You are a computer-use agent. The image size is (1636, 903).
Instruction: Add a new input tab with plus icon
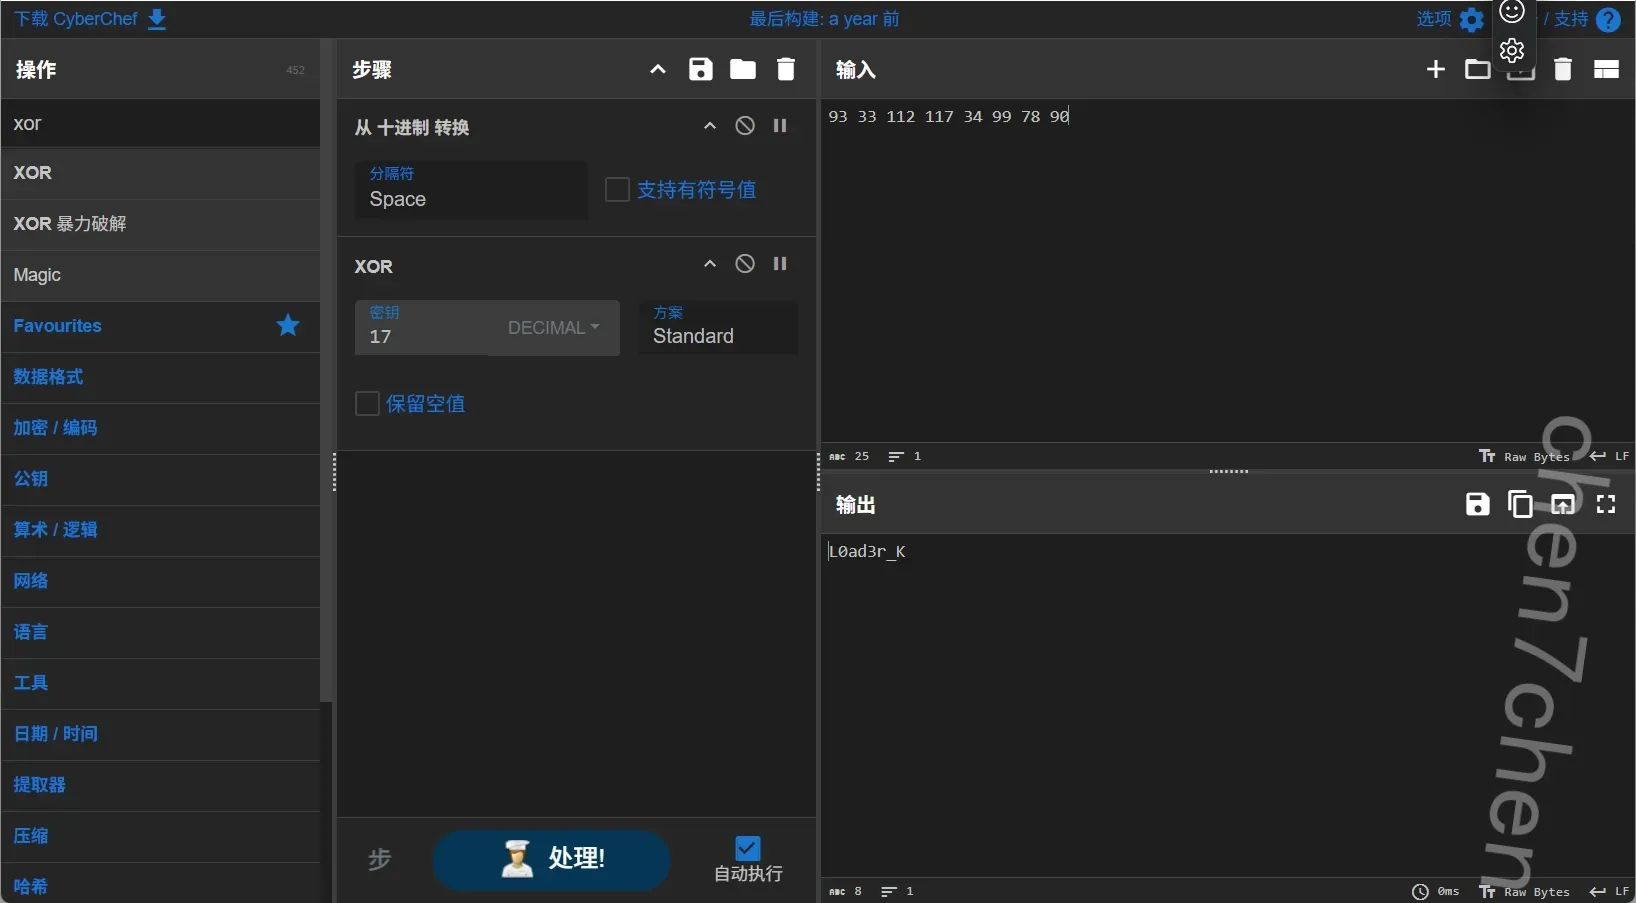pos(1436,69)
